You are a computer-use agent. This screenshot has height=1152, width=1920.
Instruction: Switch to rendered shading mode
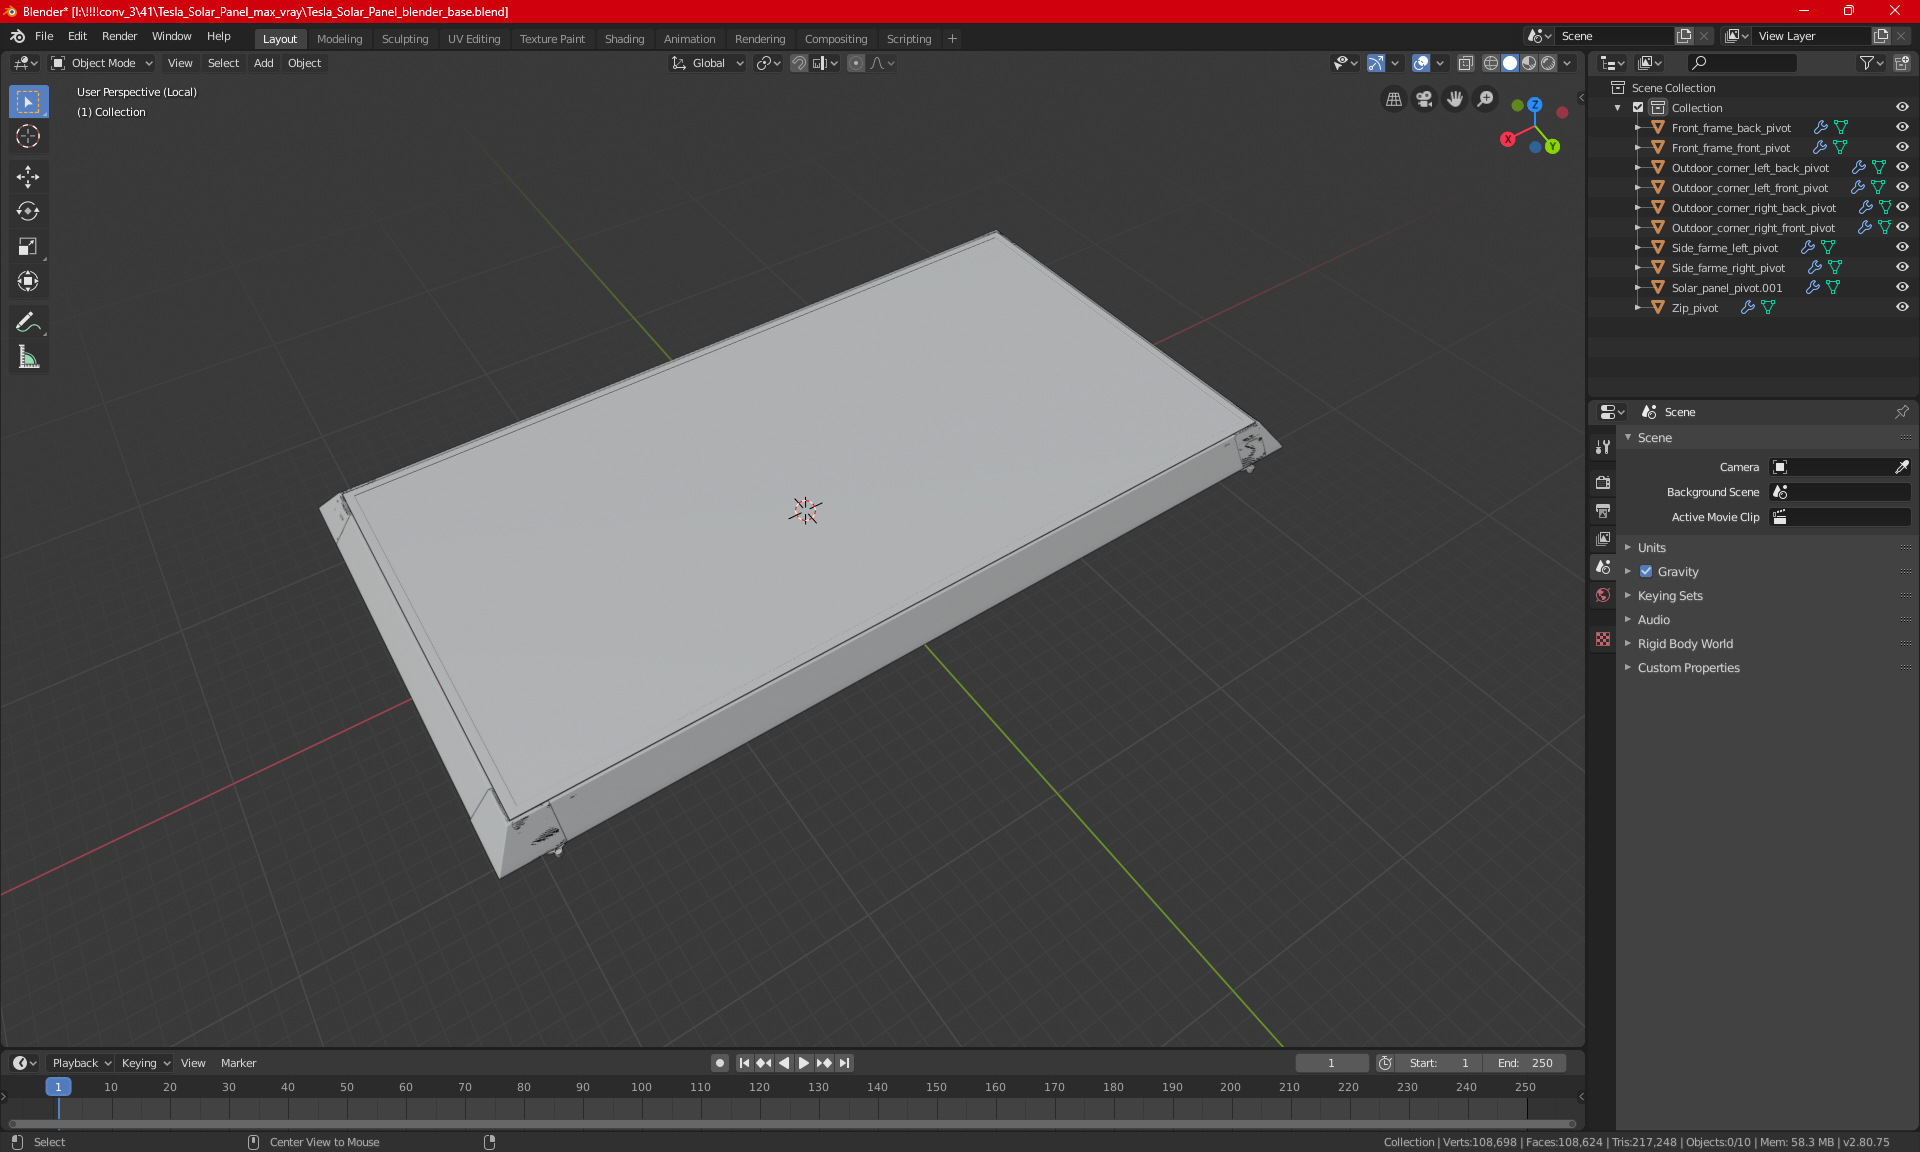pos(1548,63)
